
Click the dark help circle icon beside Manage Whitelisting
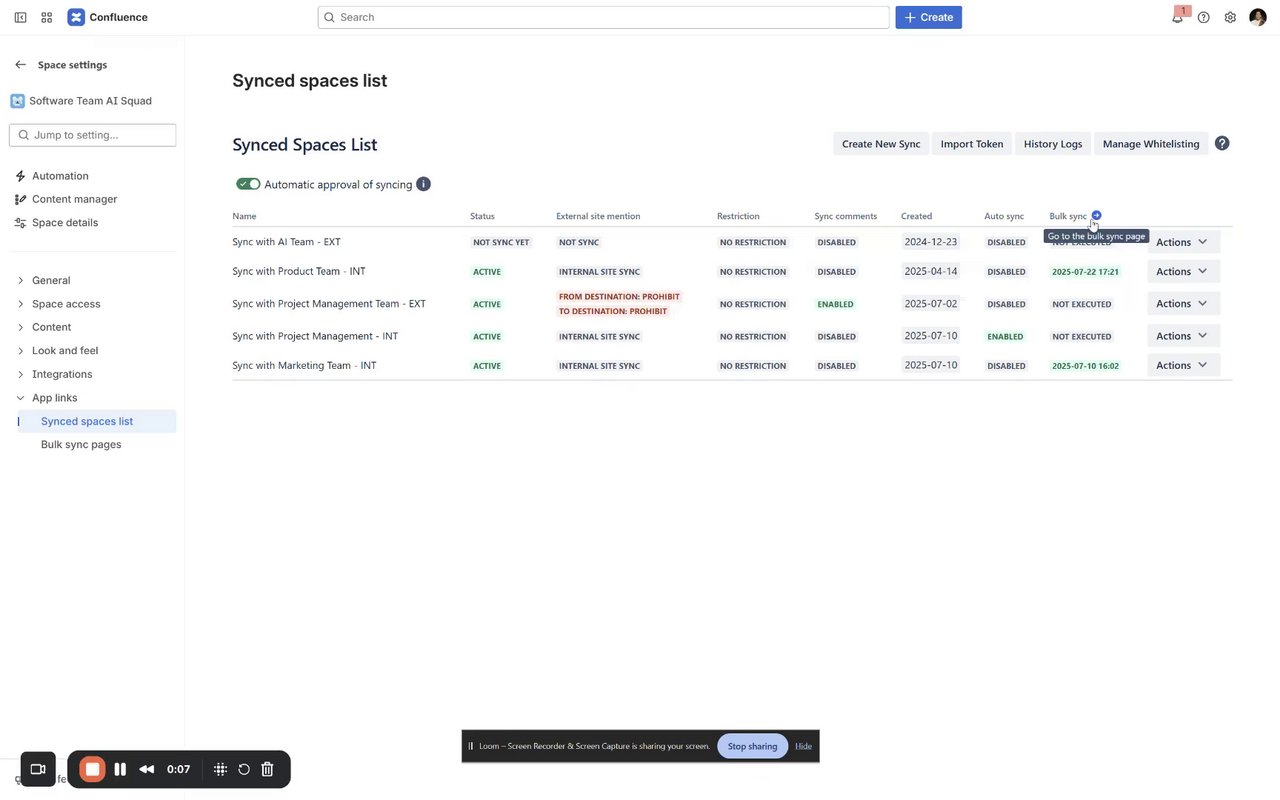pyautogui.click(x=1222, y=143)
